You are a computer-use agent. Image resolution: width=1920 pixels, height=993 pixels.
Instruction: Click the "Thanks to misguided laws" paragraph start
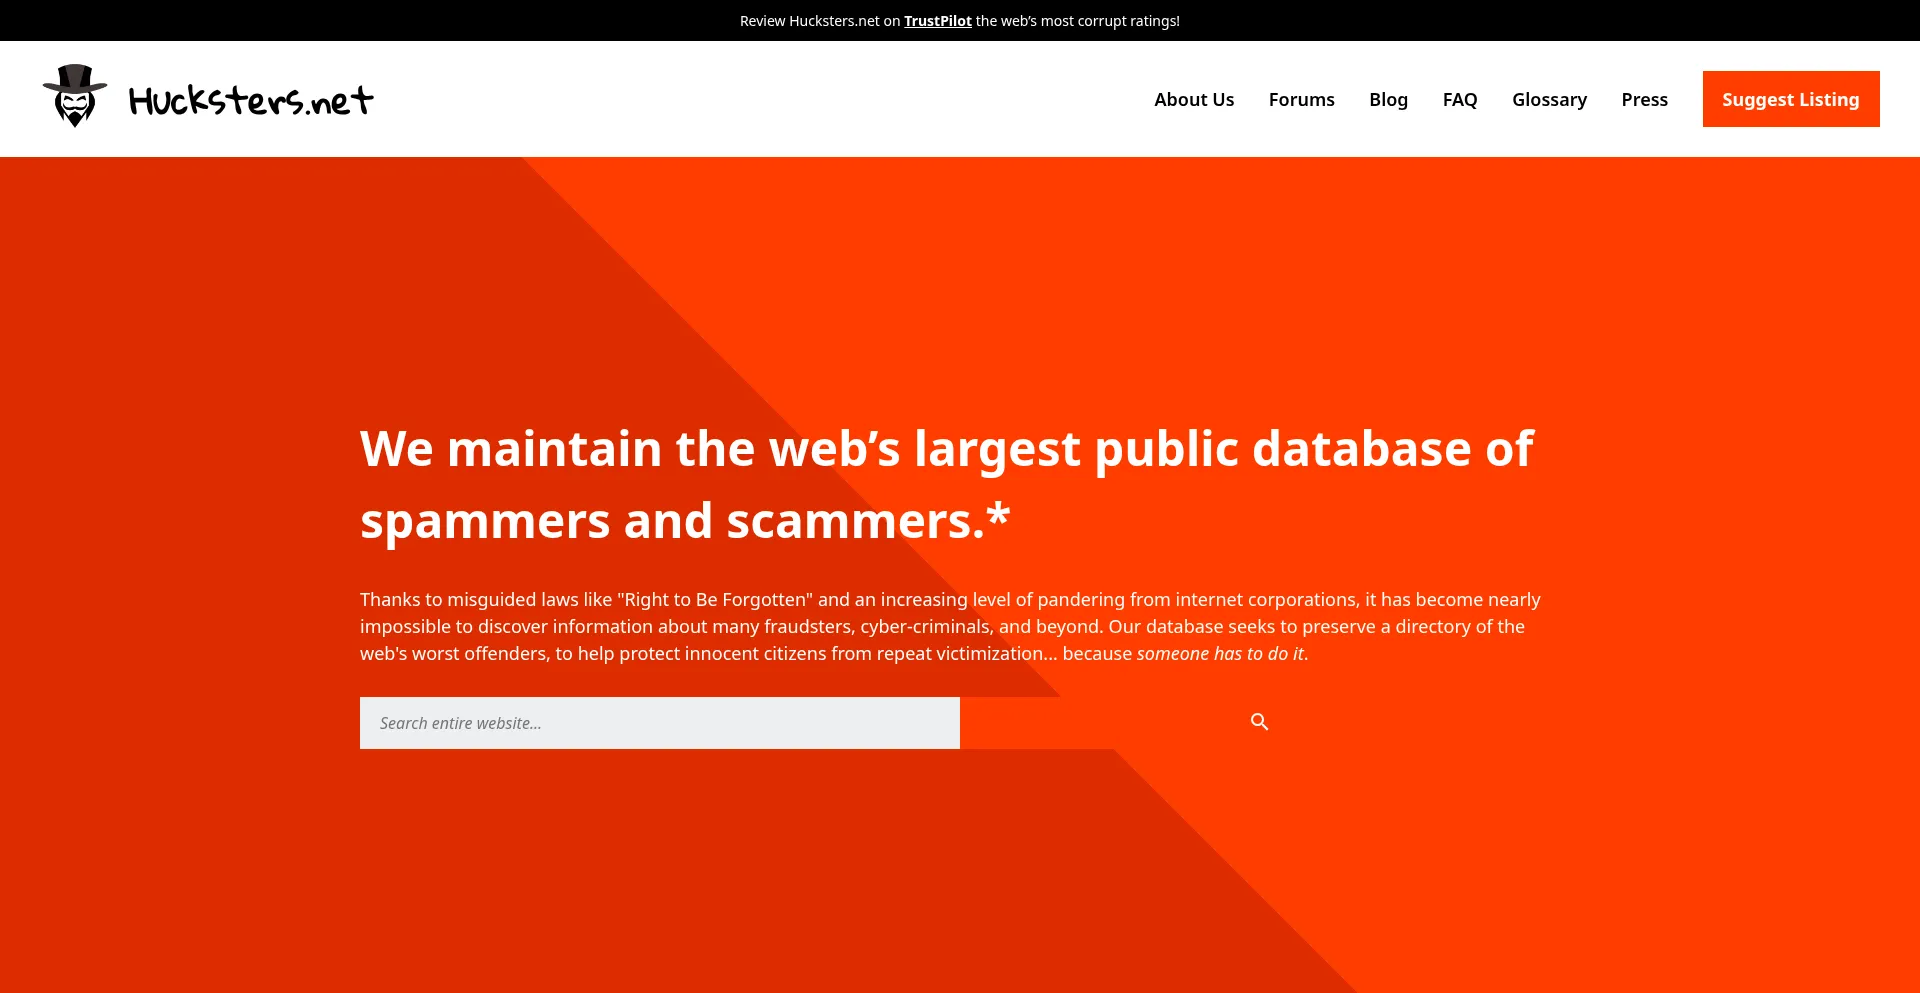[460, 600]
